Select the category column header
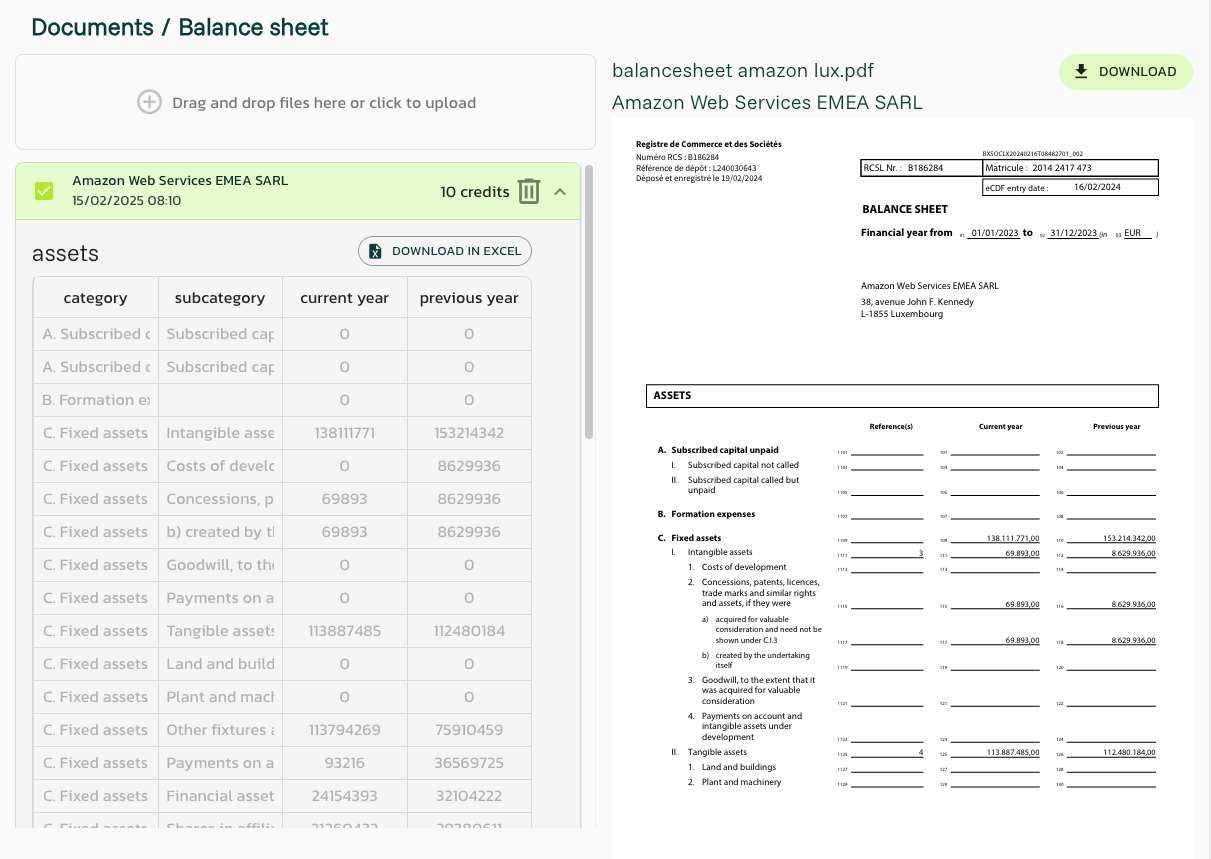This screenshot has width=1211, height=859. tap(95, 298)
